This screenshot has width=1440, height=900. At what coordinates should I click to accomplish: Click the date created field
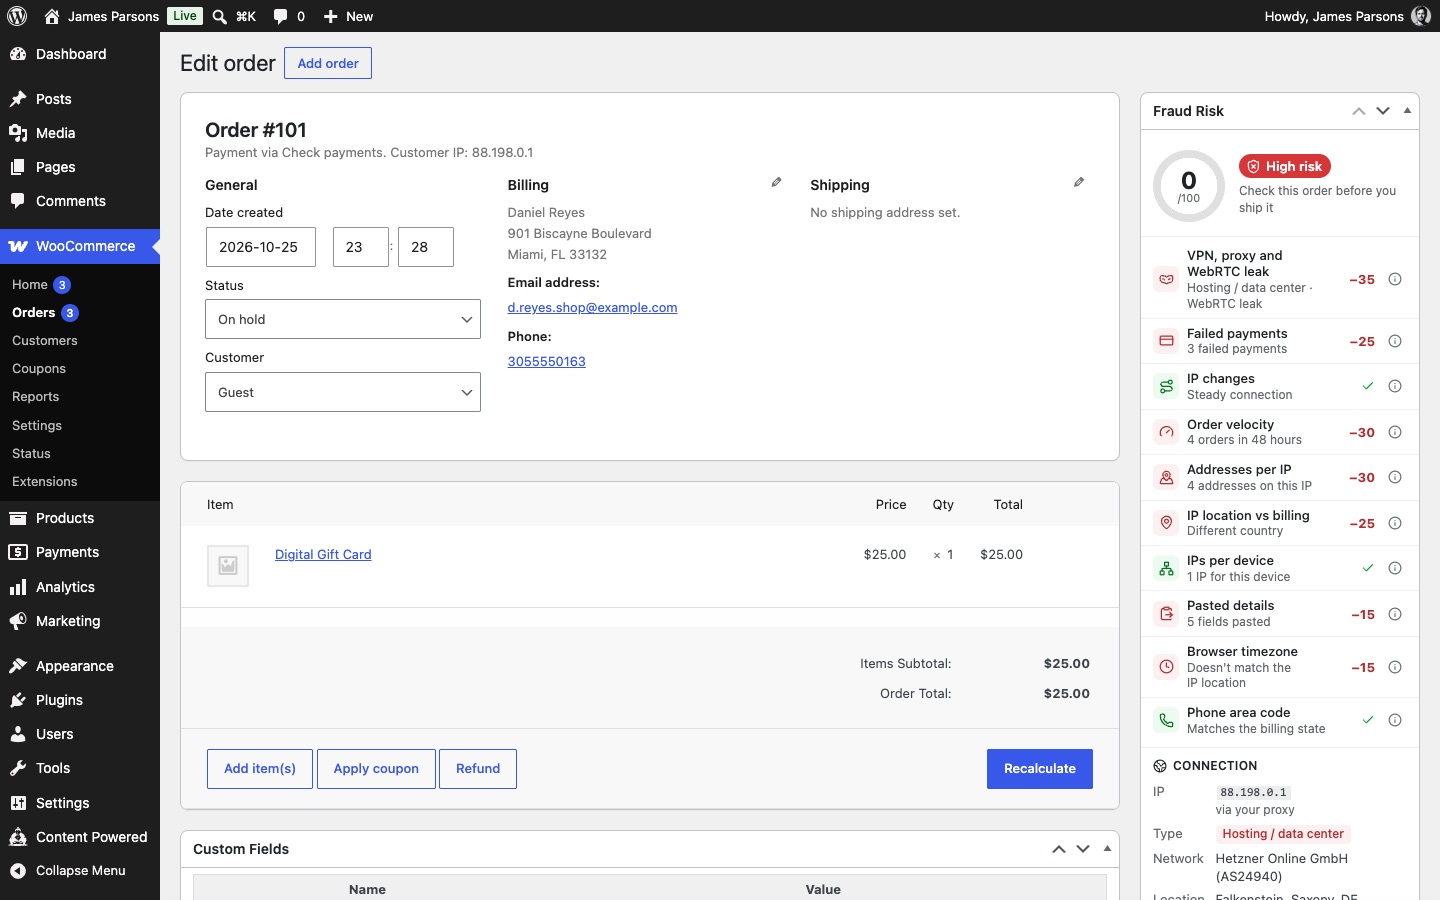tap(260, 247)
